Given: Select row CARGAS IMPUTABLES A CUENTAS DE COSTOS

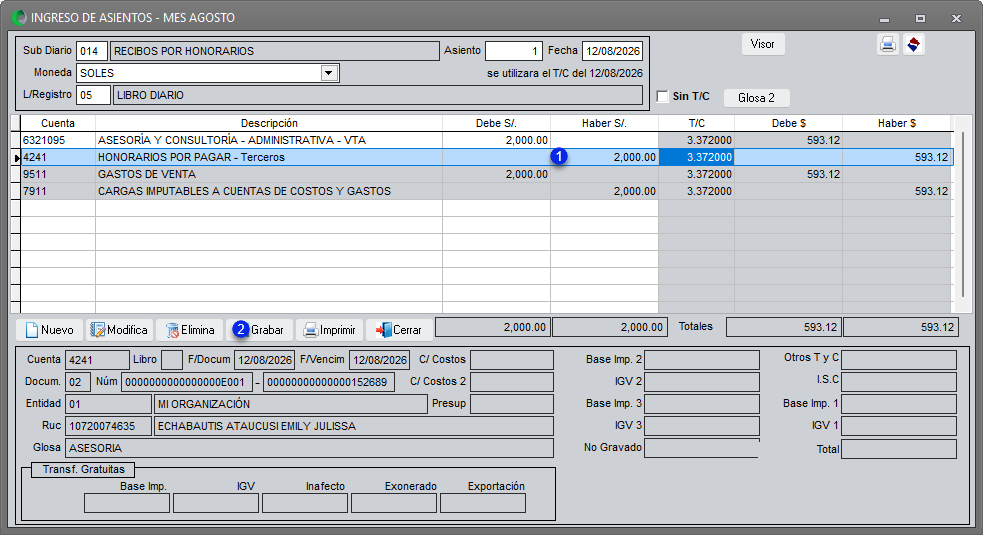Looking at the screenshot, I should pos(486,191).
